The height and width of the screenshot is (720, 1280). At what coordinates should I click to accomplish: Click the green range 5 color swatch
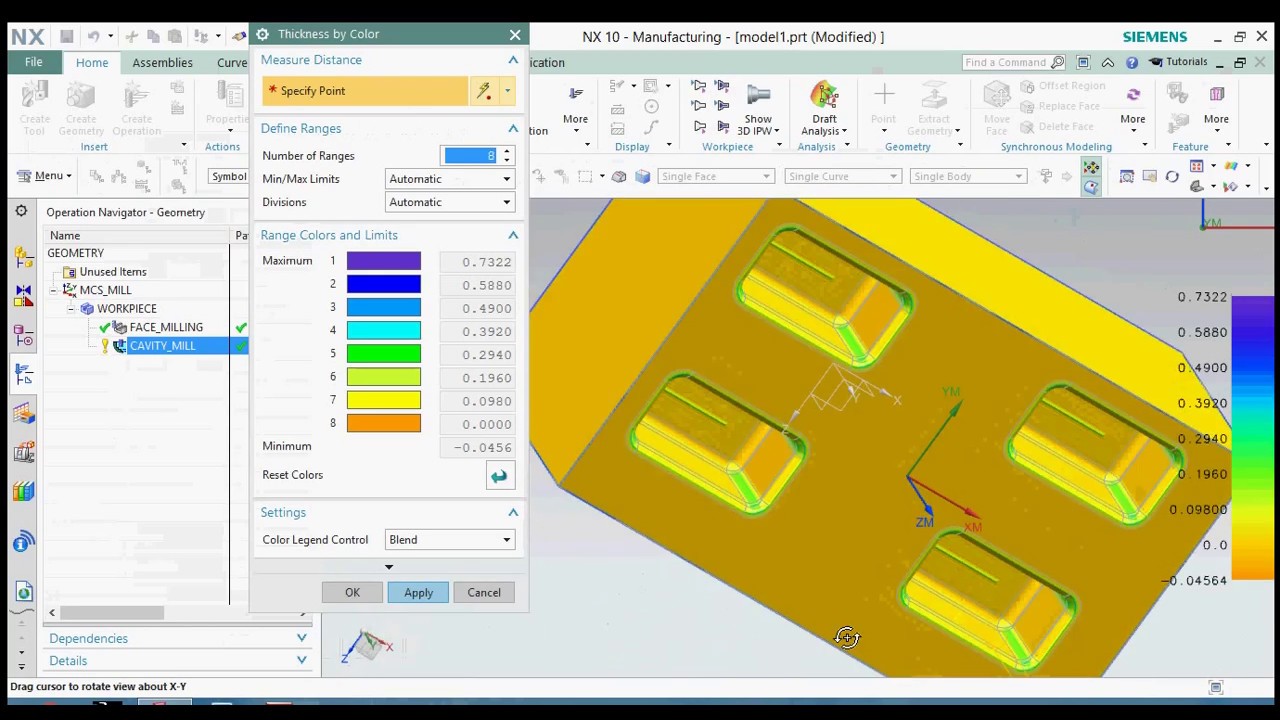point(384,354)
